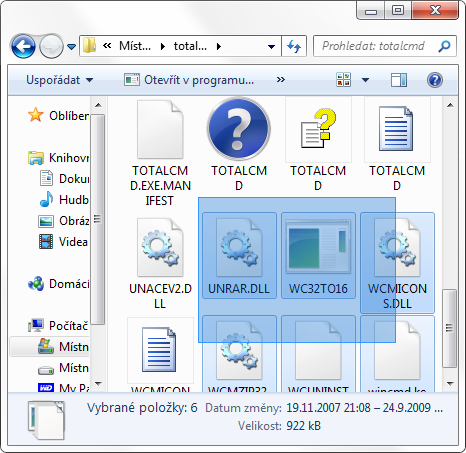Open Videa library

pos(63,242)
